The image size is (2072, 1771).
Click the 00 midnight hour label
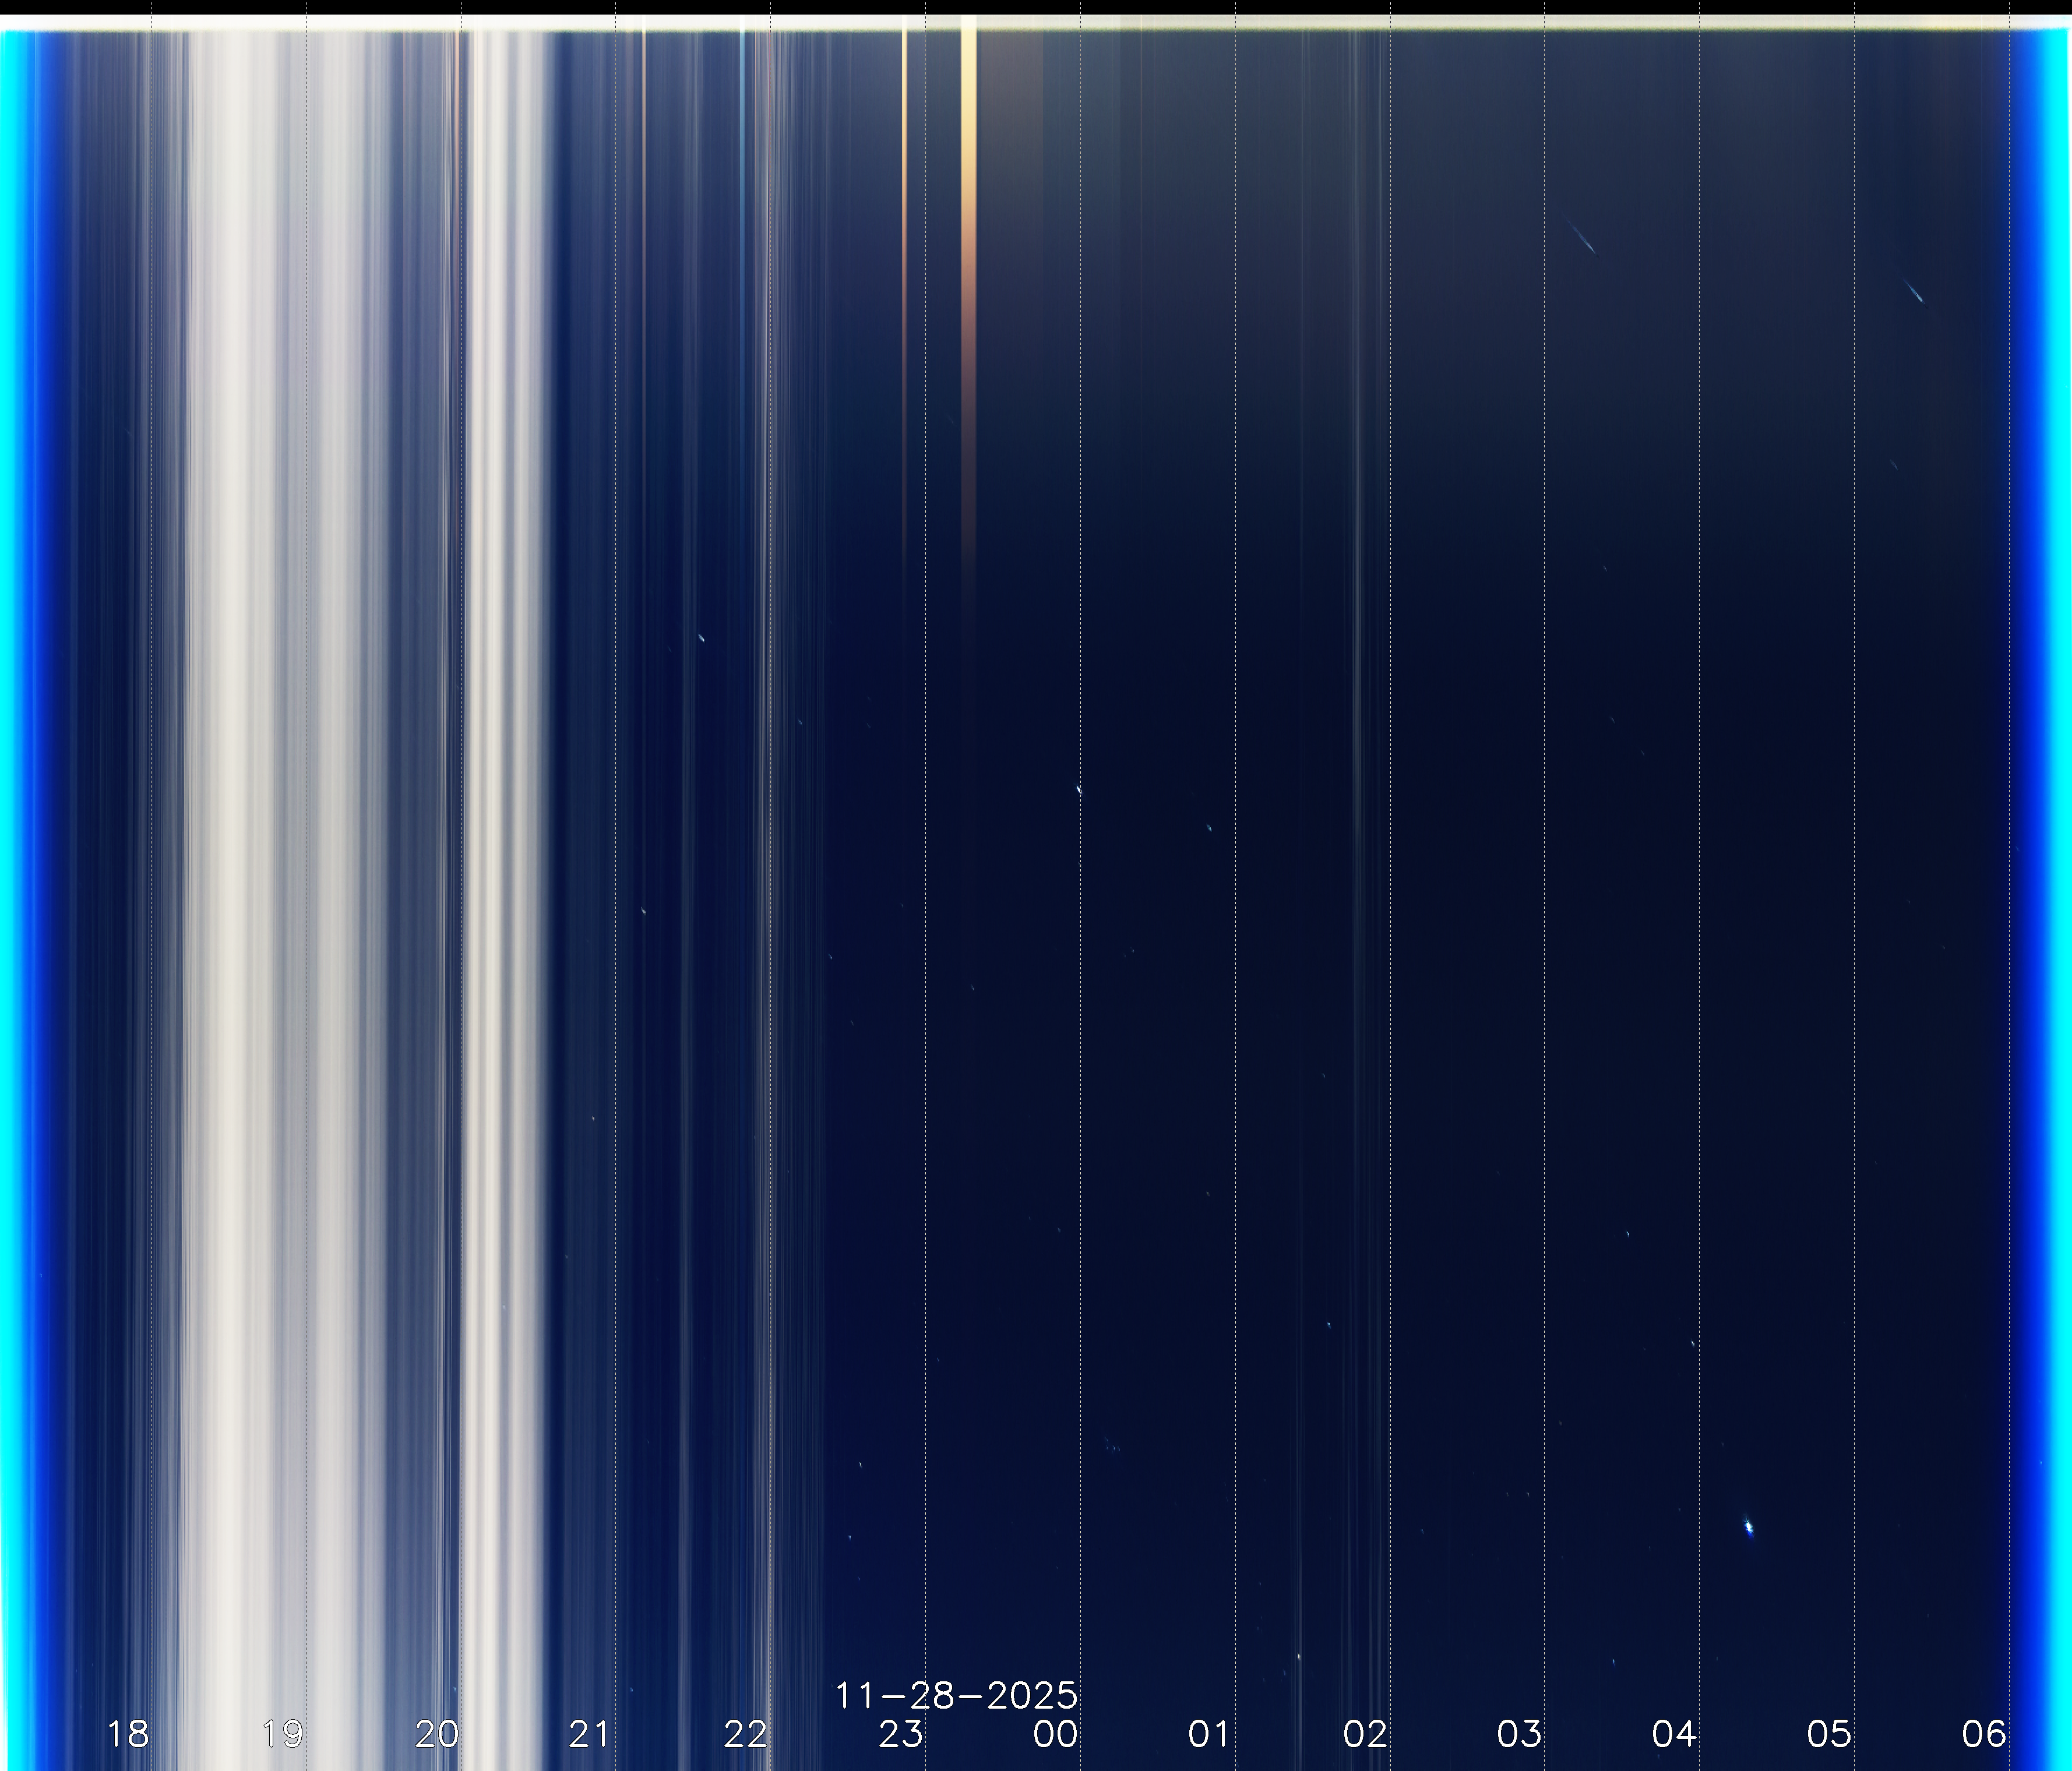coord(1055,1734)
